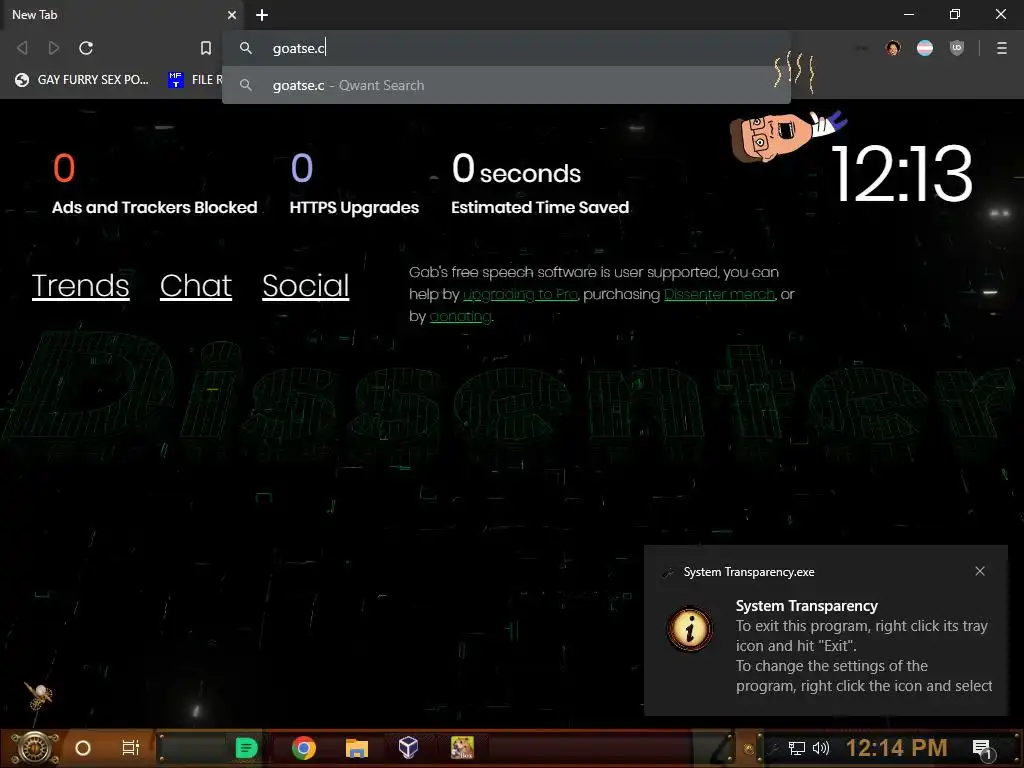The image size is (1024, 768).
Task: Open the Action Center notifications icon
Action: [982, 749]
